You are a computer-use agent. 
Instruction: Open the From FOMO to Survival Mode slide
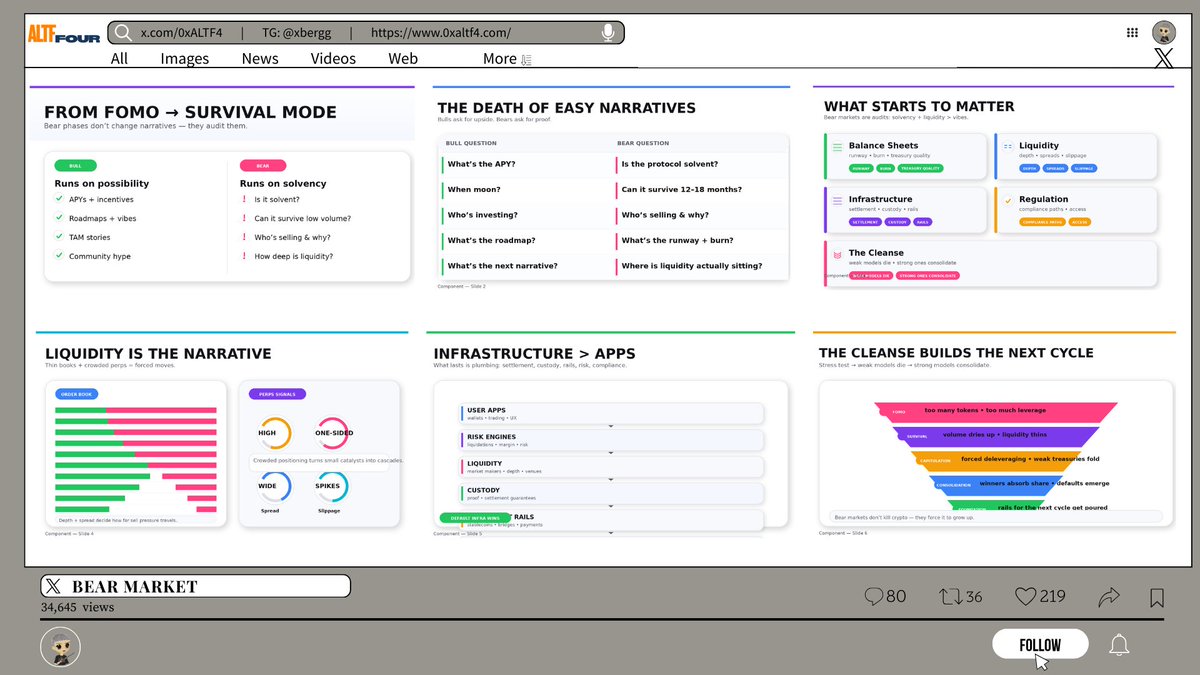click(222, 184)
